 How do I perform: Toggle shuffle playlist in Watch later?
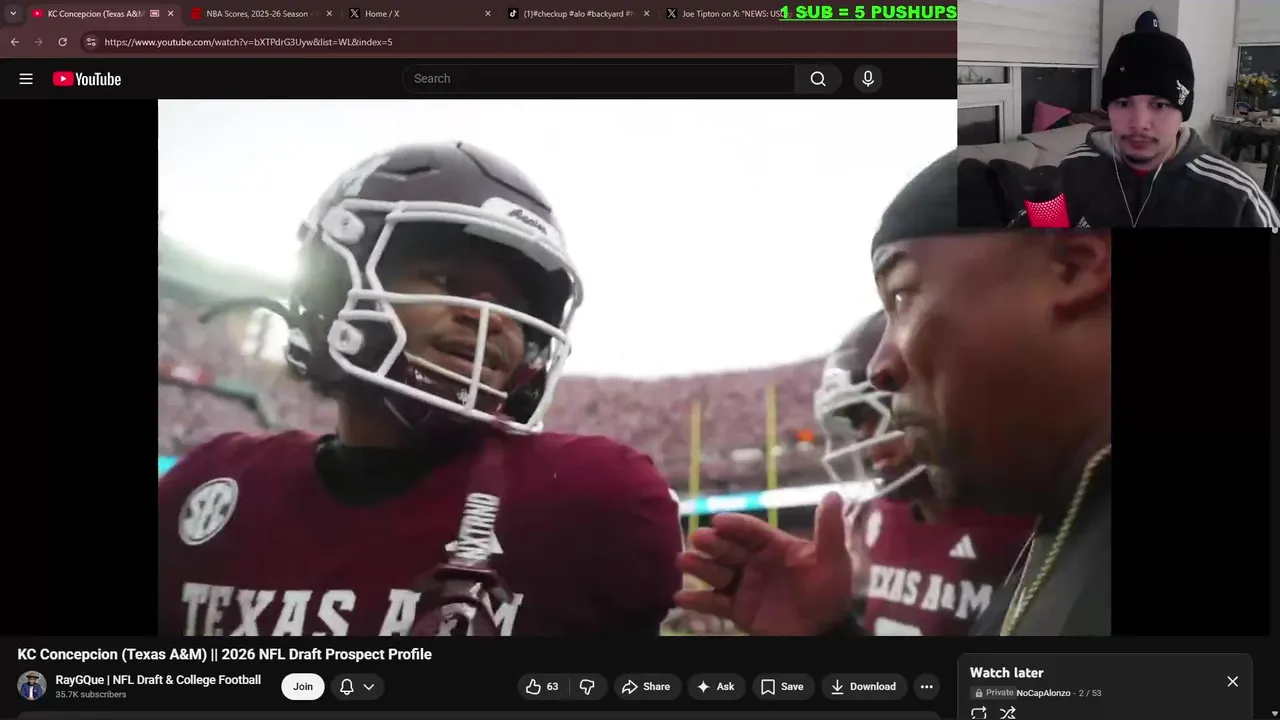1008,713
